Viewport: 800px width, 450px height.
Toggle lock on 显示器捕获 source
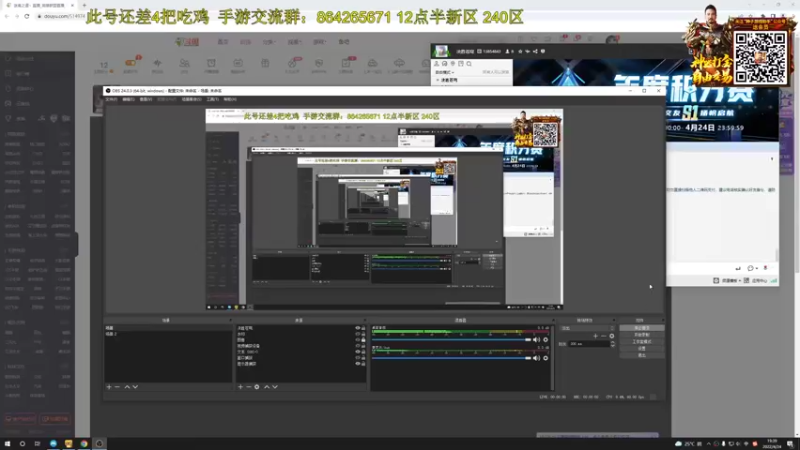pos(363,364)
